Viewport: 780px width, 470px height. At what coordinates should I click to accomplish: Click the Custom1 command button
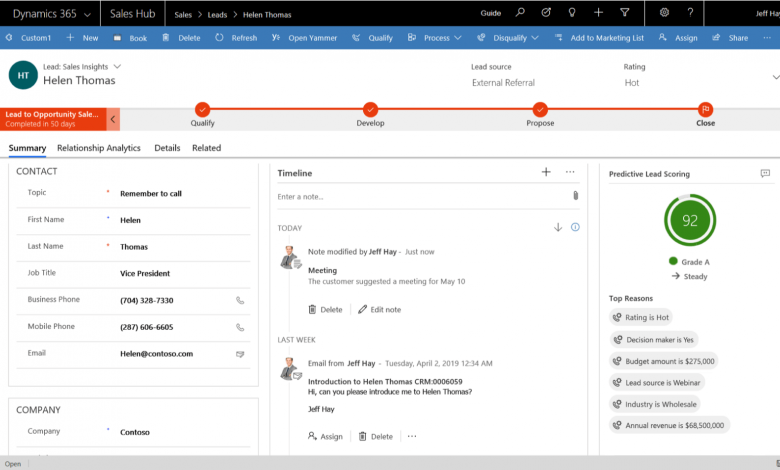click(28, 38)
